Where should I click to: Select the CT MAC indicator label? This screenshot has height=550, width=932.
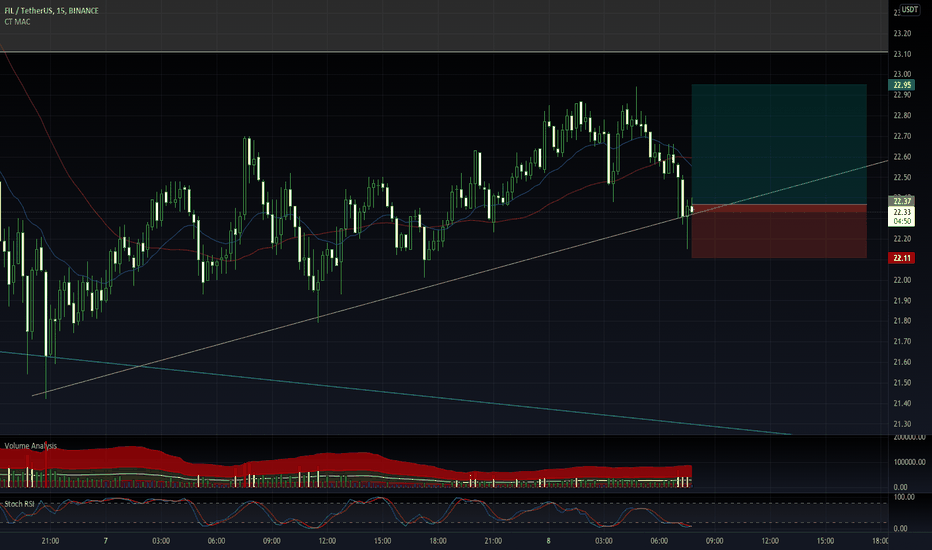(x=17, y=21)
